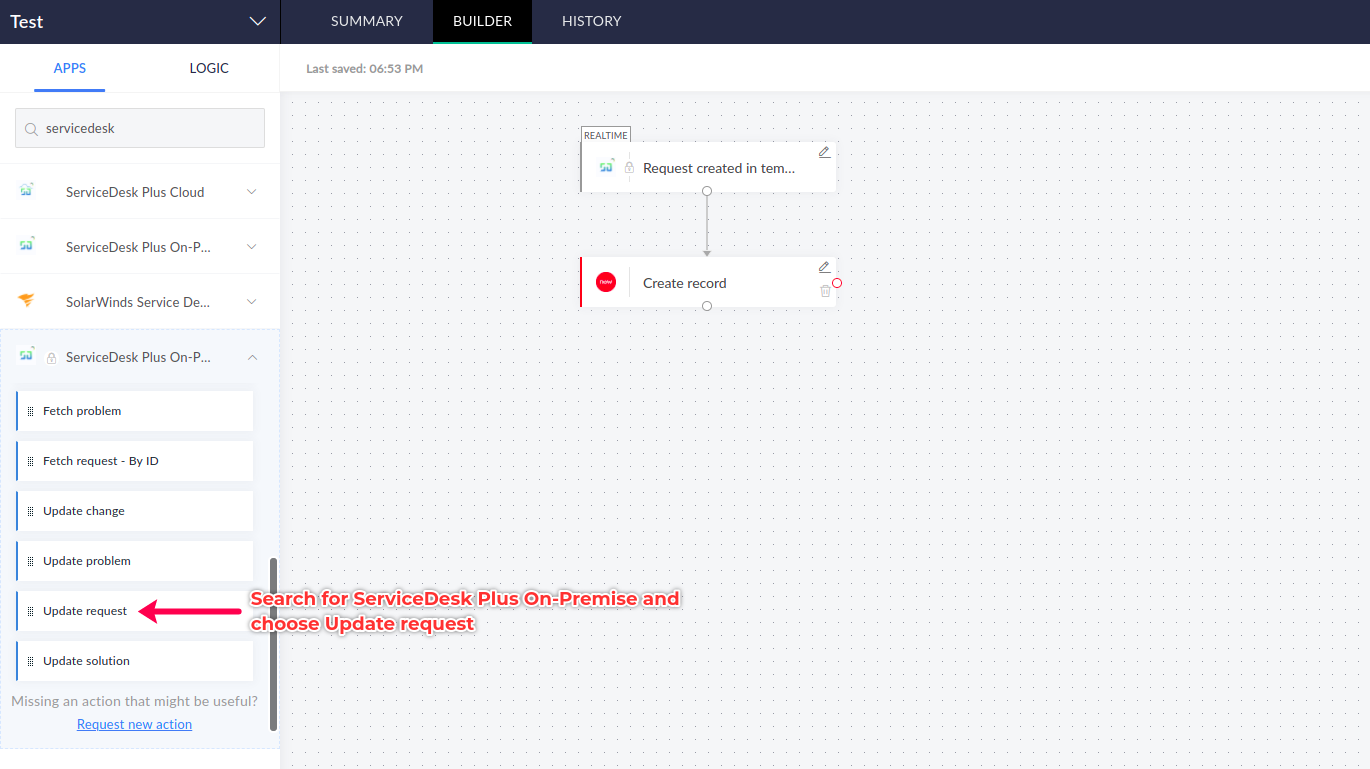Click the app icon of collapsed ServiceDesk Plus On-P...
Screen dimensions: 1370x769
pos(27,246)
